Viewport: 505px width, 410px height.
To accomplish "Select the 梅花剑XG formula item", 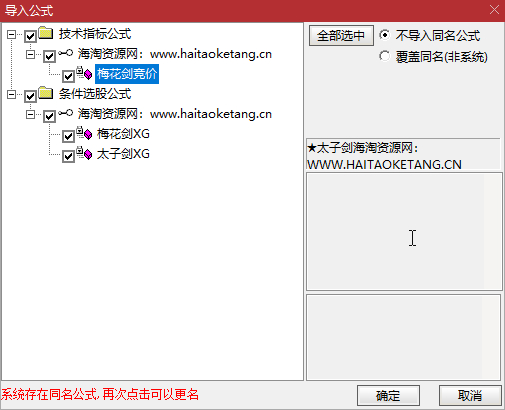I will (x=123, y=134).
